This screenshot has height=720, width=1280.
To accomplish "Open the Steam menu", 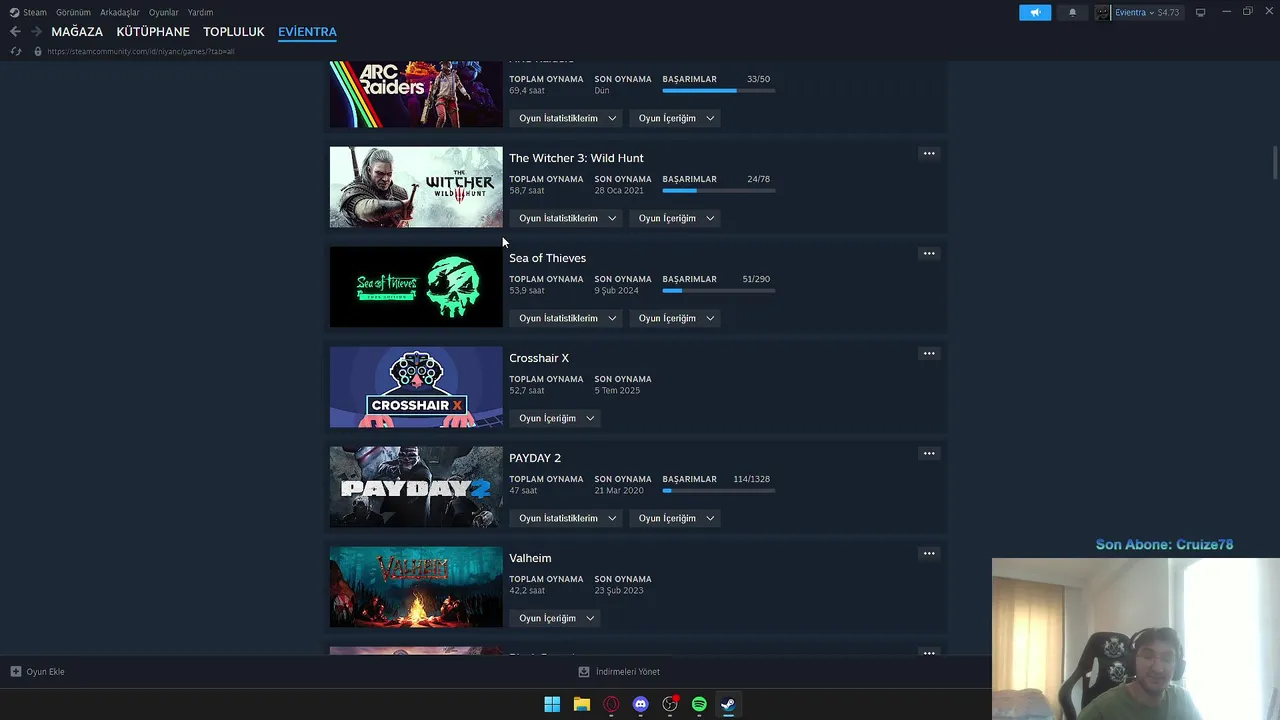I will (35, 12).
